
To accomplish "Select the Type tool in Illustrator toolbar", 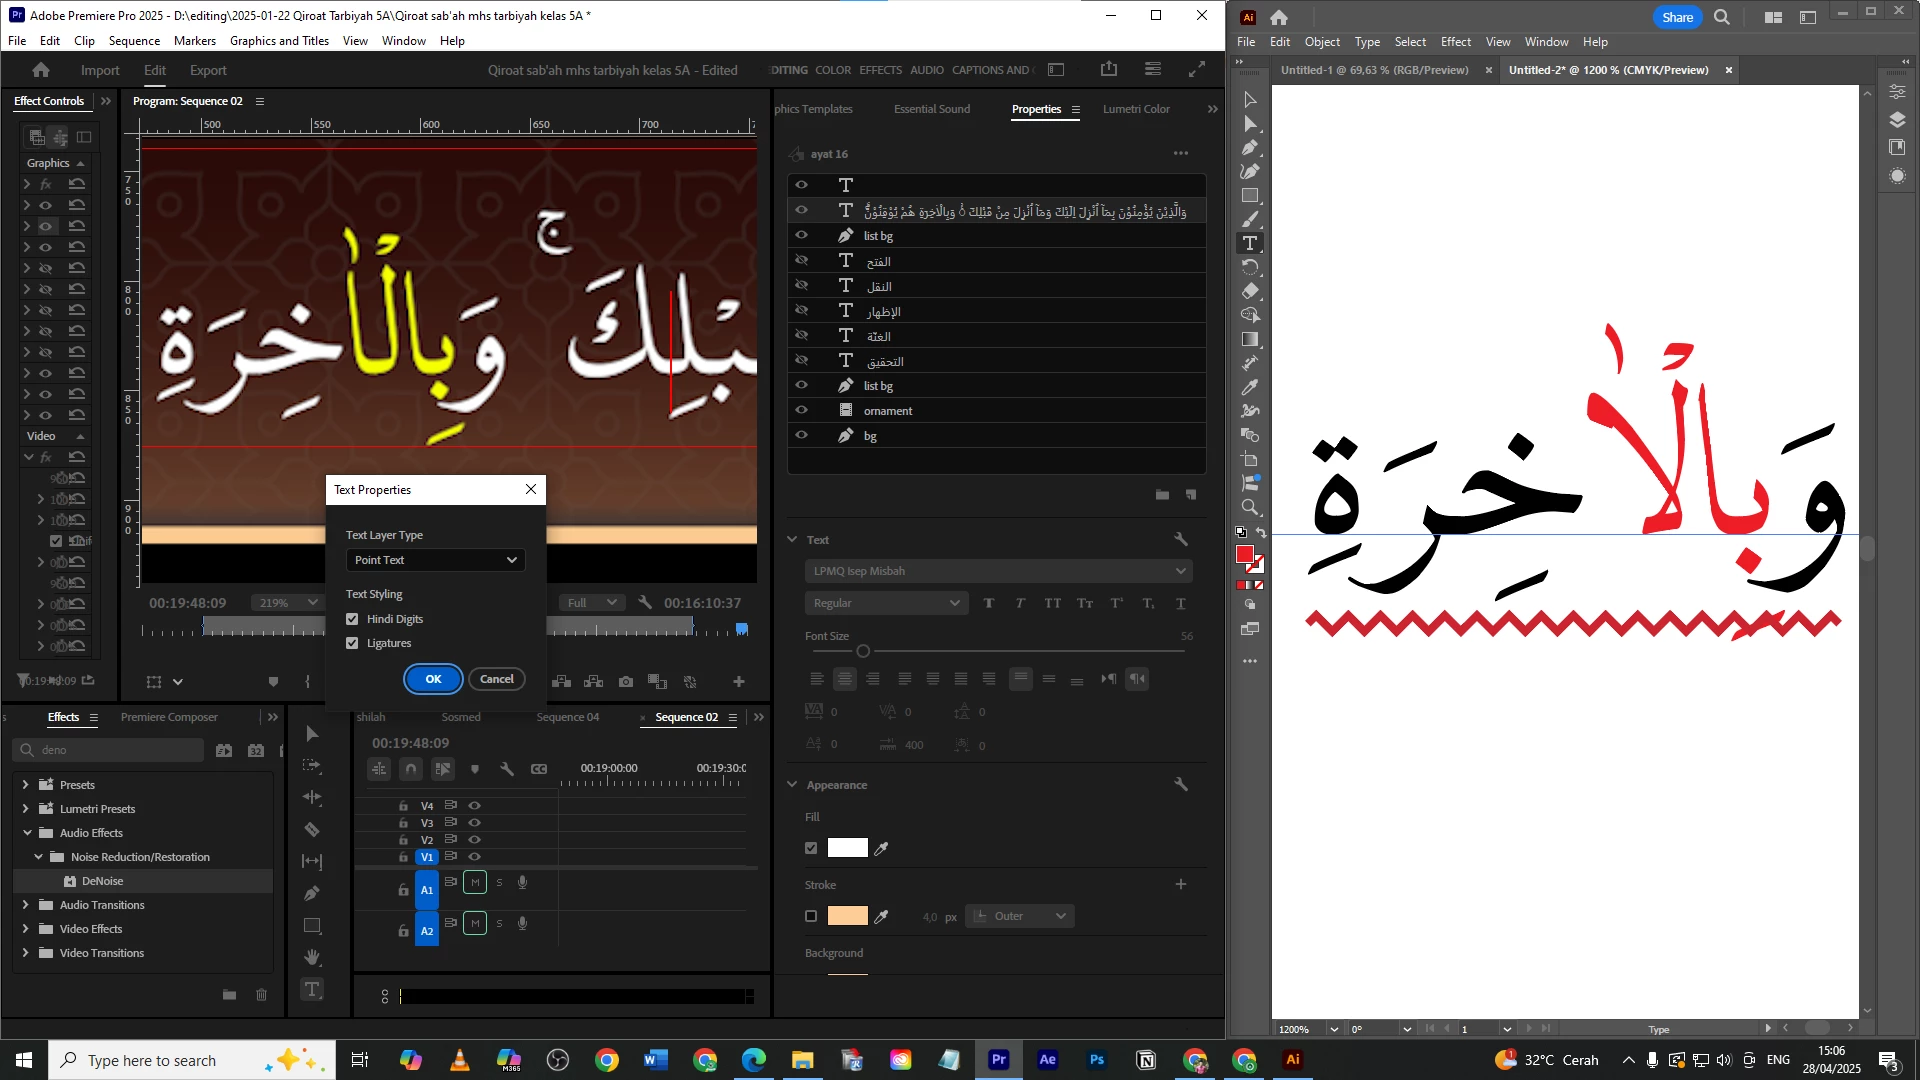I will tap(1250, 243).
